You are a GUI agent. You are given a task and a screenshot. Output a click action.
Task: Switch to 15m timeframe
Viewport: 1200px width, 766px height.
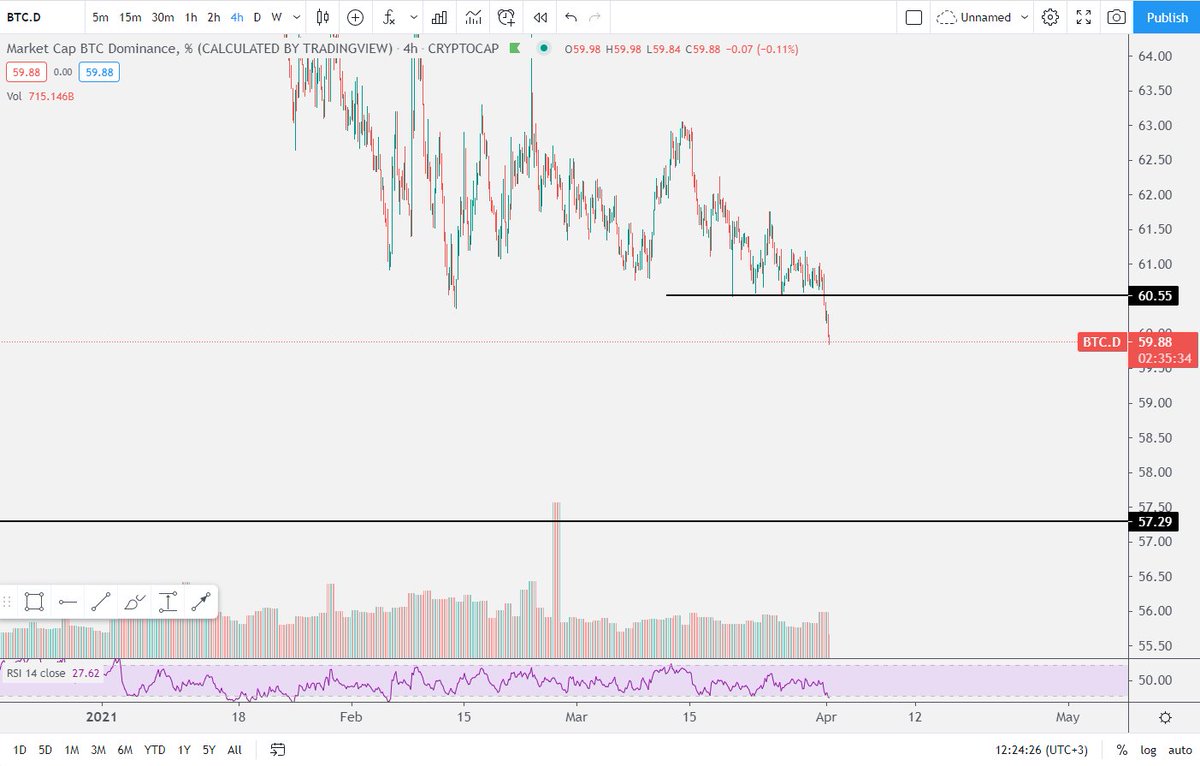(130, 17)
